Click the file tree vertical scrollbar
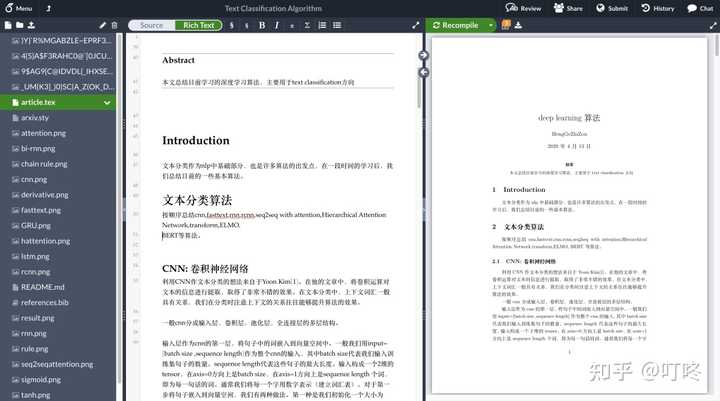Screen dimensions: 720x401 pyautogui.click(x=119, y=209)
